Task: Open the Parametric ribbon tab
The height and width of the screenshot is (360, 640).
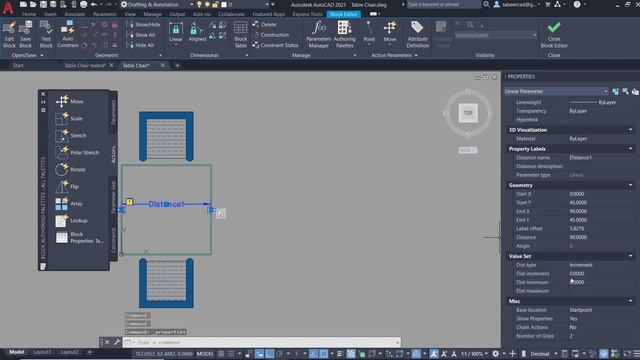Action: coord(105,14)
